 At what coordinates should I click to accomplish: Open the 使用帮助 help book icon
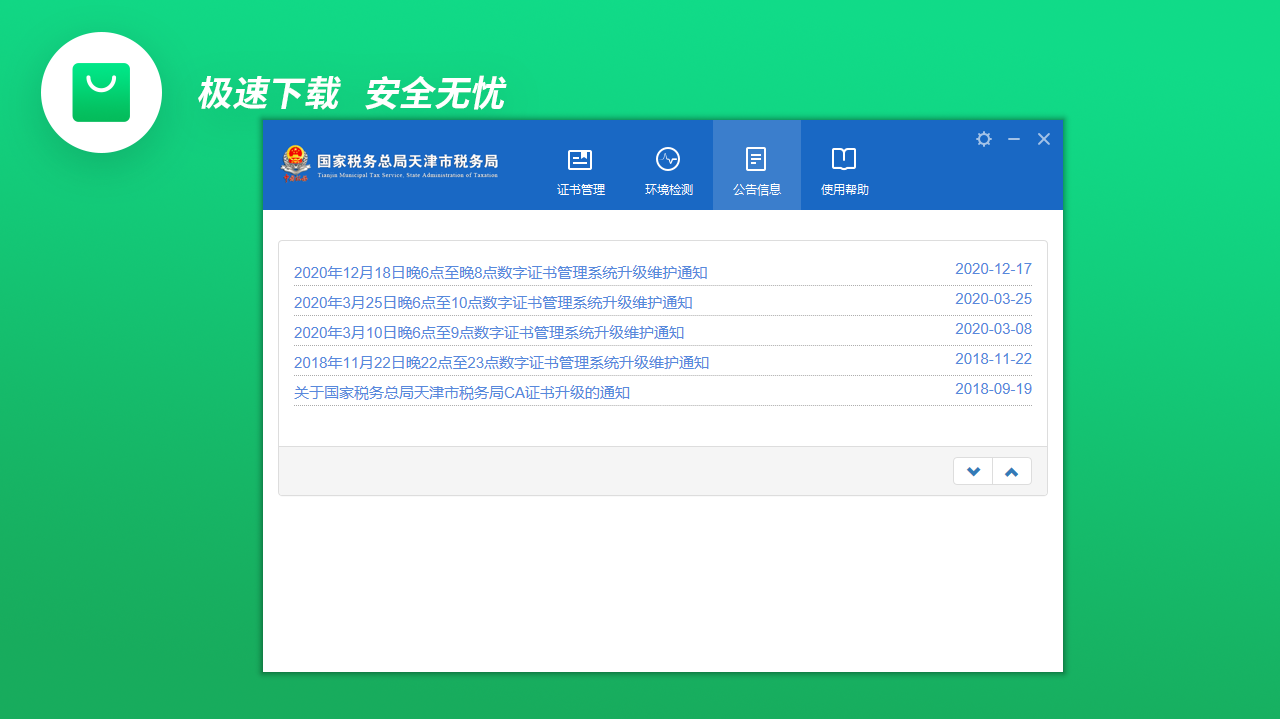tap(843, 158)
